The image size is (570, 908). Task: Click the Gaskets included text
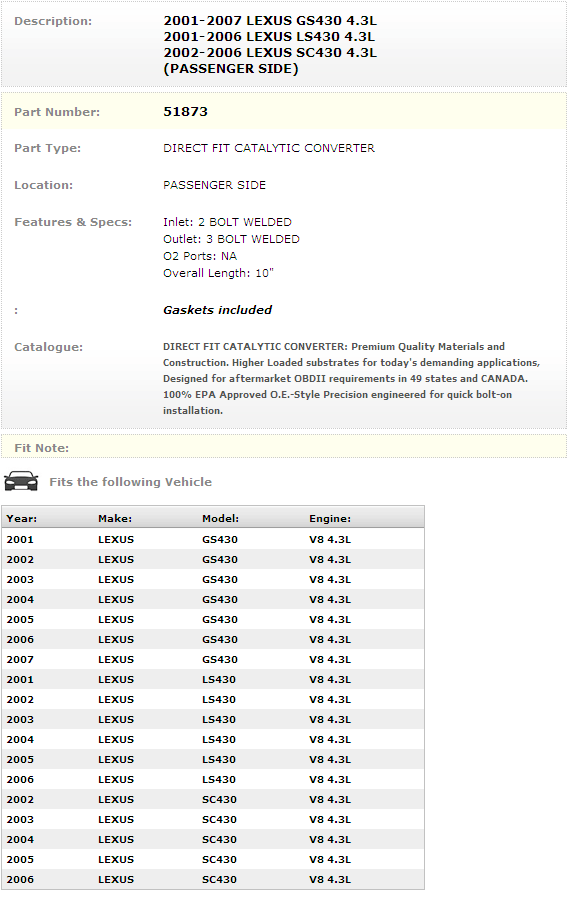click(x=217, y=310)
